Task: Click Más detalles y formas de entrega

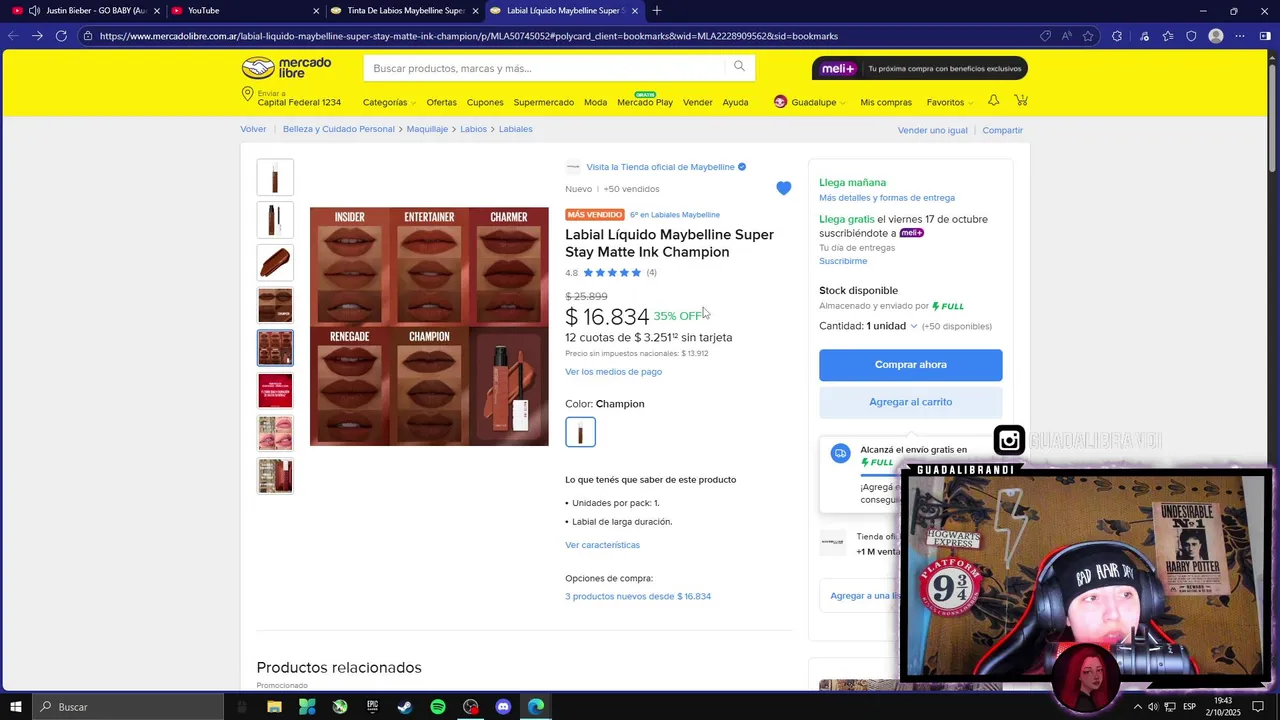Action: pyautogui.click(x=887, y=198)
